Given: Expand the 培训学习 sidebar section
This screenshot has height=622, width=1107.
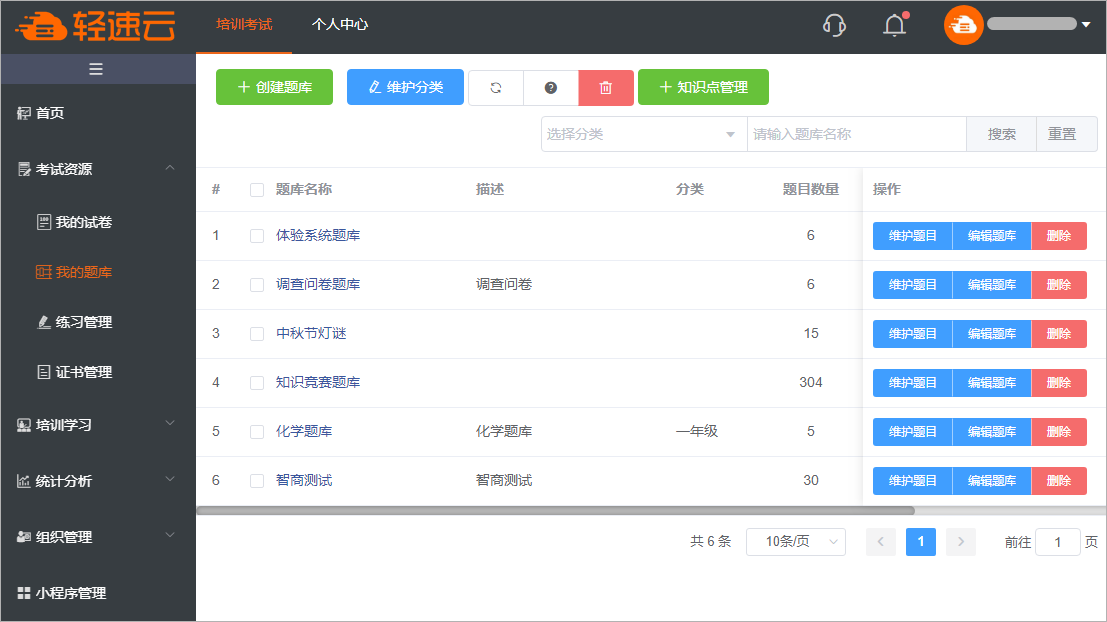Looking at the screenshot, I should [x=98, y=425].
